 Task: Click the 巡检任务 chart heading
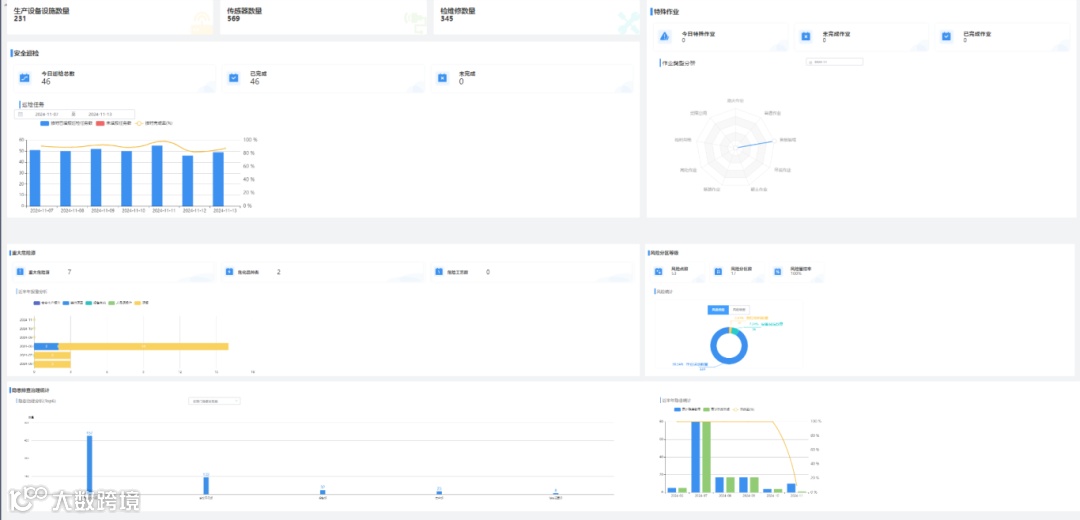[32, 104]
